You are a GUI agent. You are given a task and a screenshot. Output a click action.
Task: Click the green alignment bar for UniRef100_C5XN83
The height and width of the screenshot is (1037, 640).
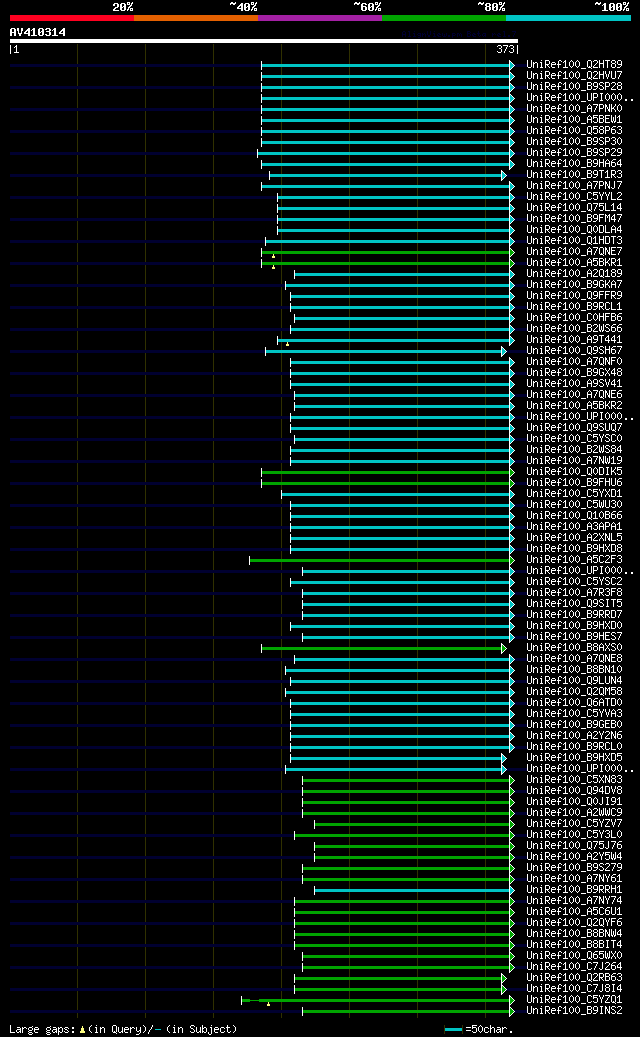(x=407, y=780)
